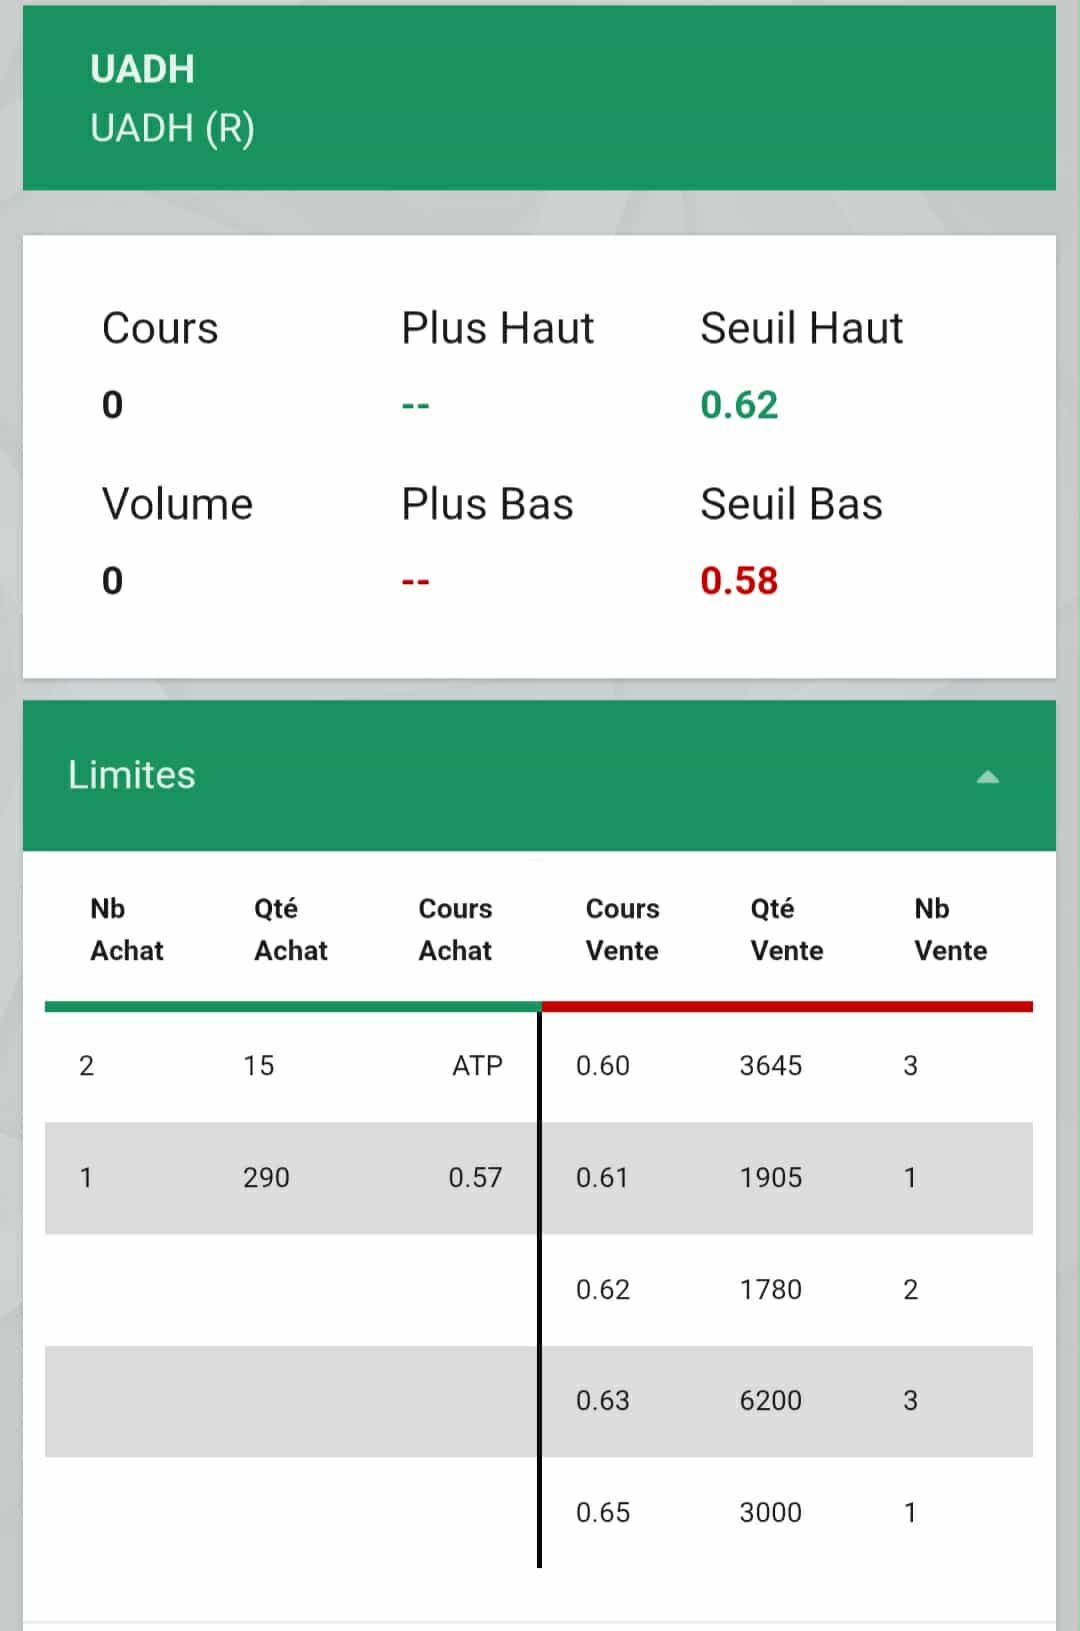The height and width of the screenshot is (1631, 1080).
Task: Click the Volume label
Action: (177, 505)
